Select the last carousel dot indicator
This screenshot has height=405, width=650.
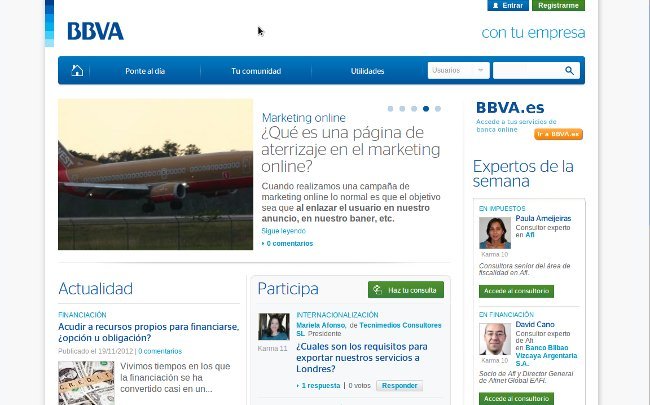(x=438, y=108)
